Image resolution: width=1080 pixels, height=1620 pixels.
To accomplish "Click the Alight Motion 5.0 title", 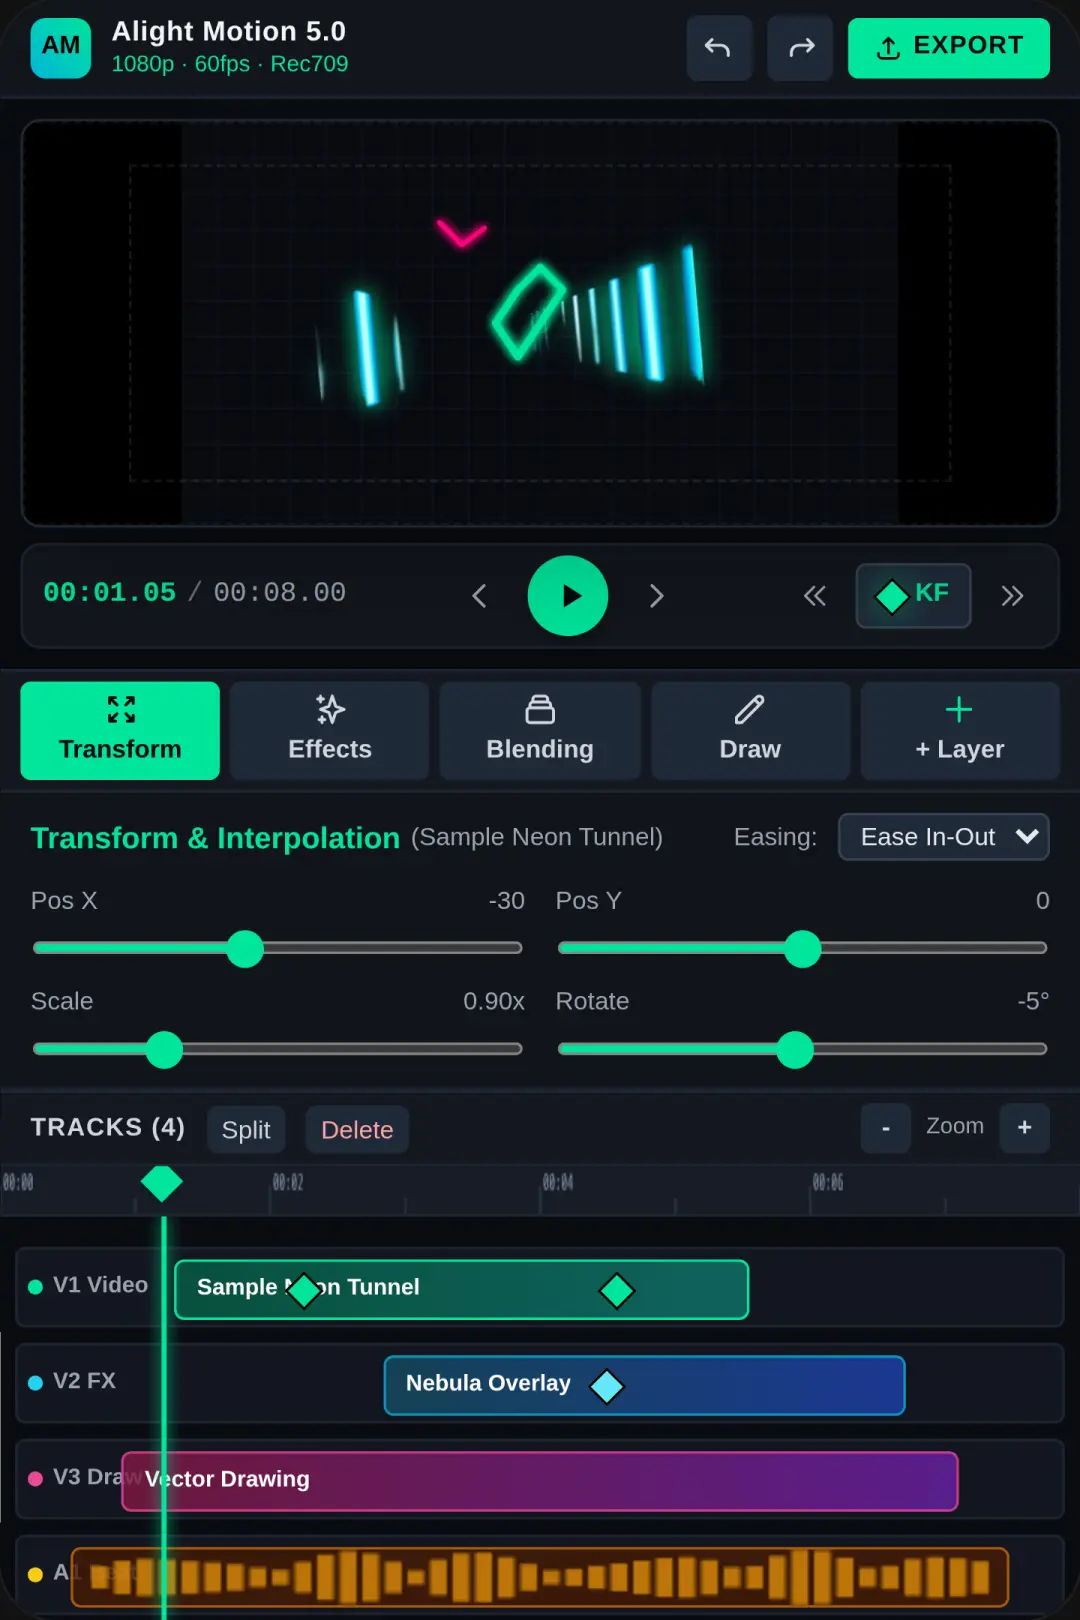I will pos(229,31).
